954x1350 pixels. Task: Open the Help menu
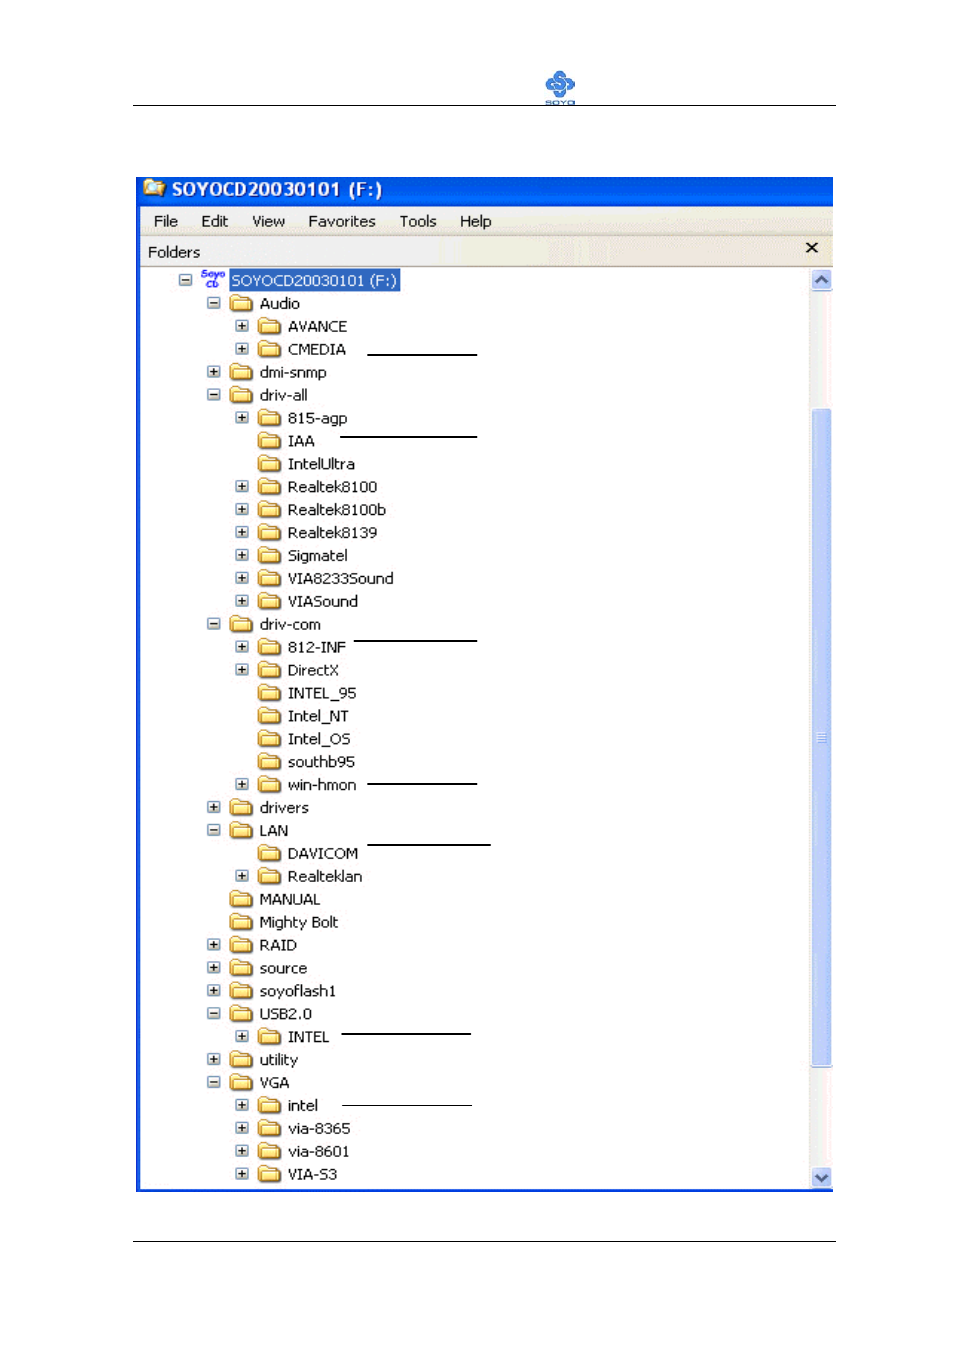click(x=475, y=221)
